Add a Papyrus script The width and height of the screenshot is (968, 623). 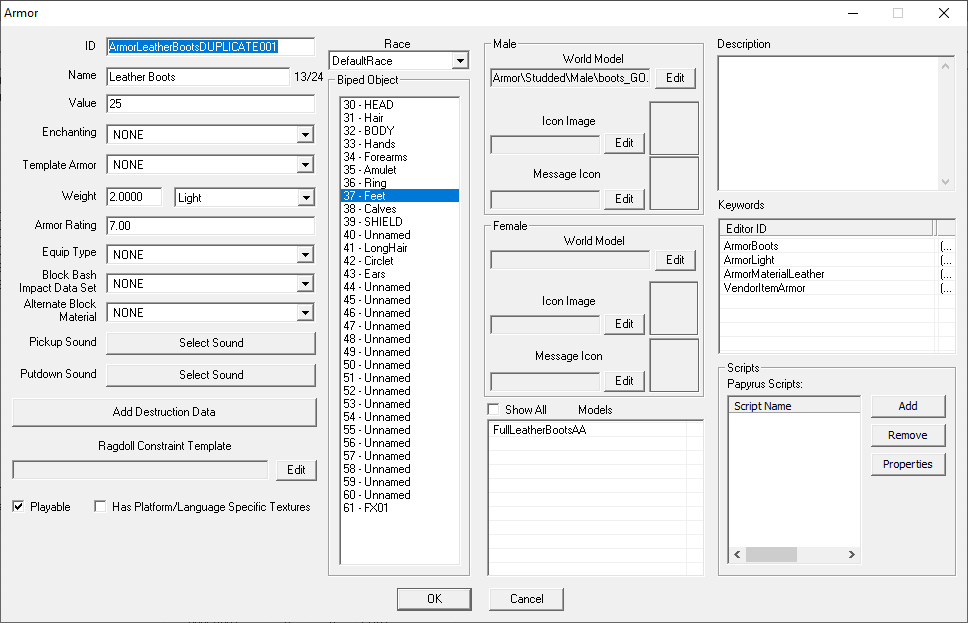coord(908,406)
